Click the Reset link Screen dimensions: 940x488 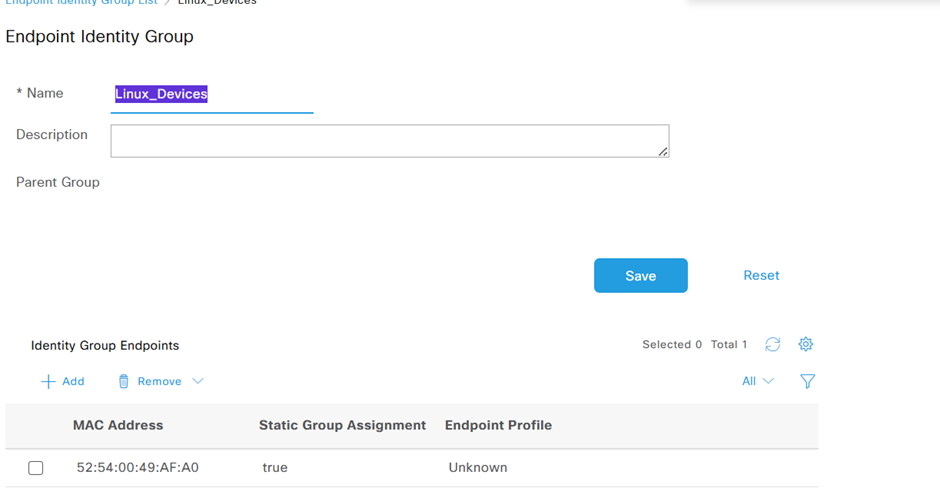pos(761,275)
